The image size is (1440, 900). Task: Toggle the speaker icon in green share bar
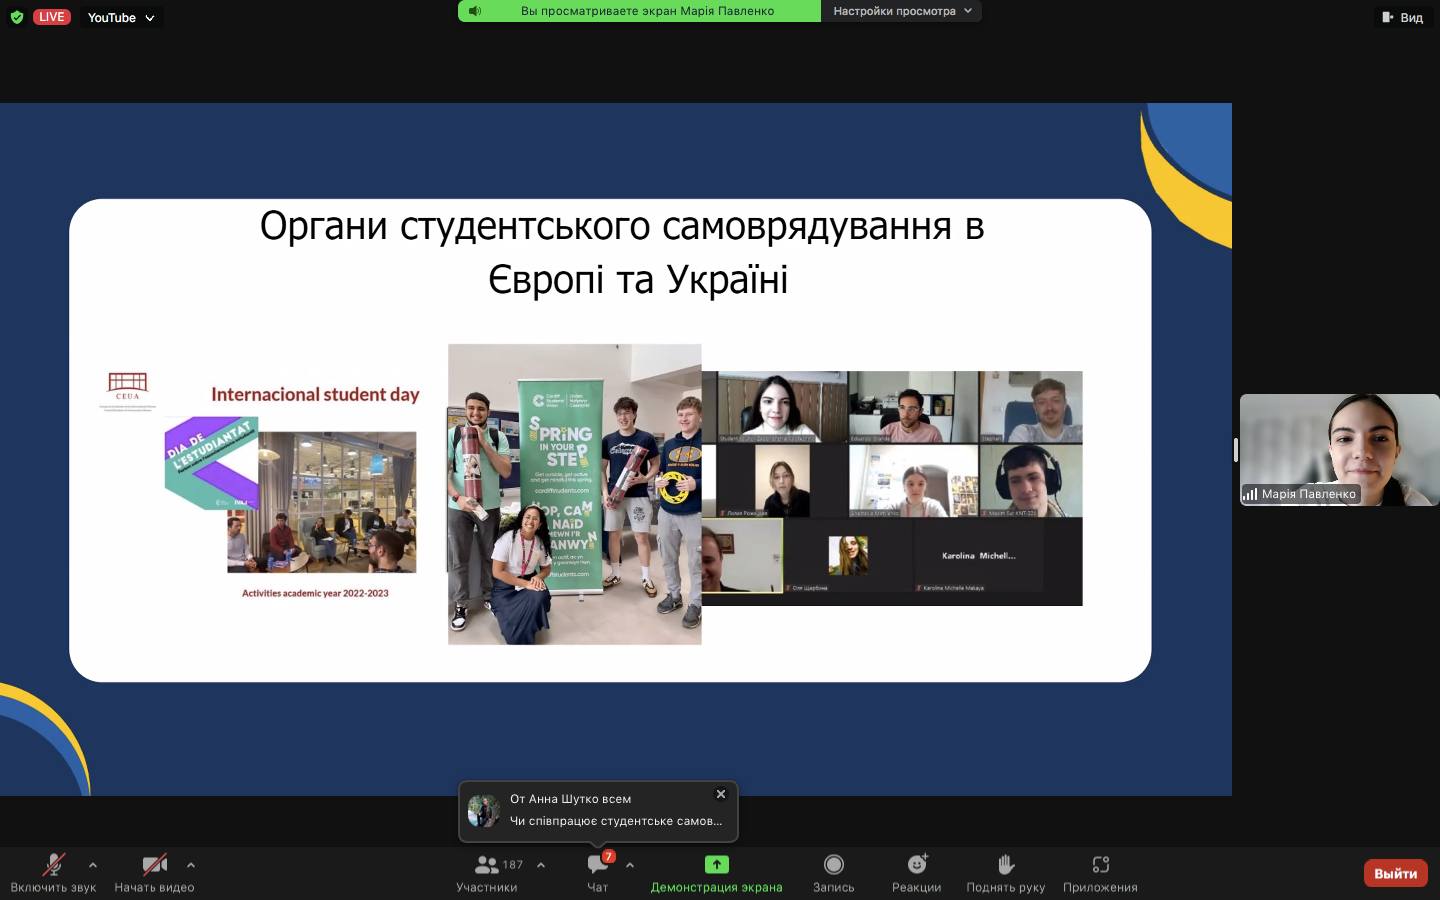click(475, 11)
